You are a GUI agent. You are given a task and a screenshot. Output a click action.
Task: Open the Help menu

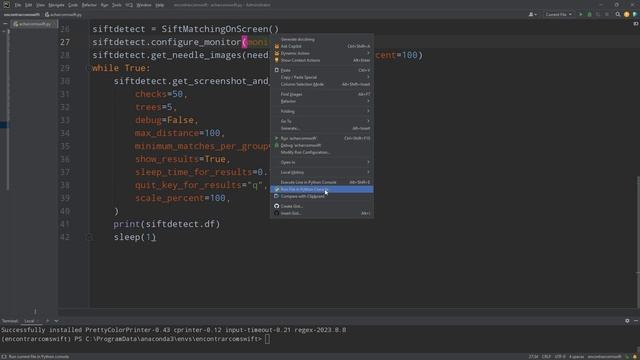point(160,5)
